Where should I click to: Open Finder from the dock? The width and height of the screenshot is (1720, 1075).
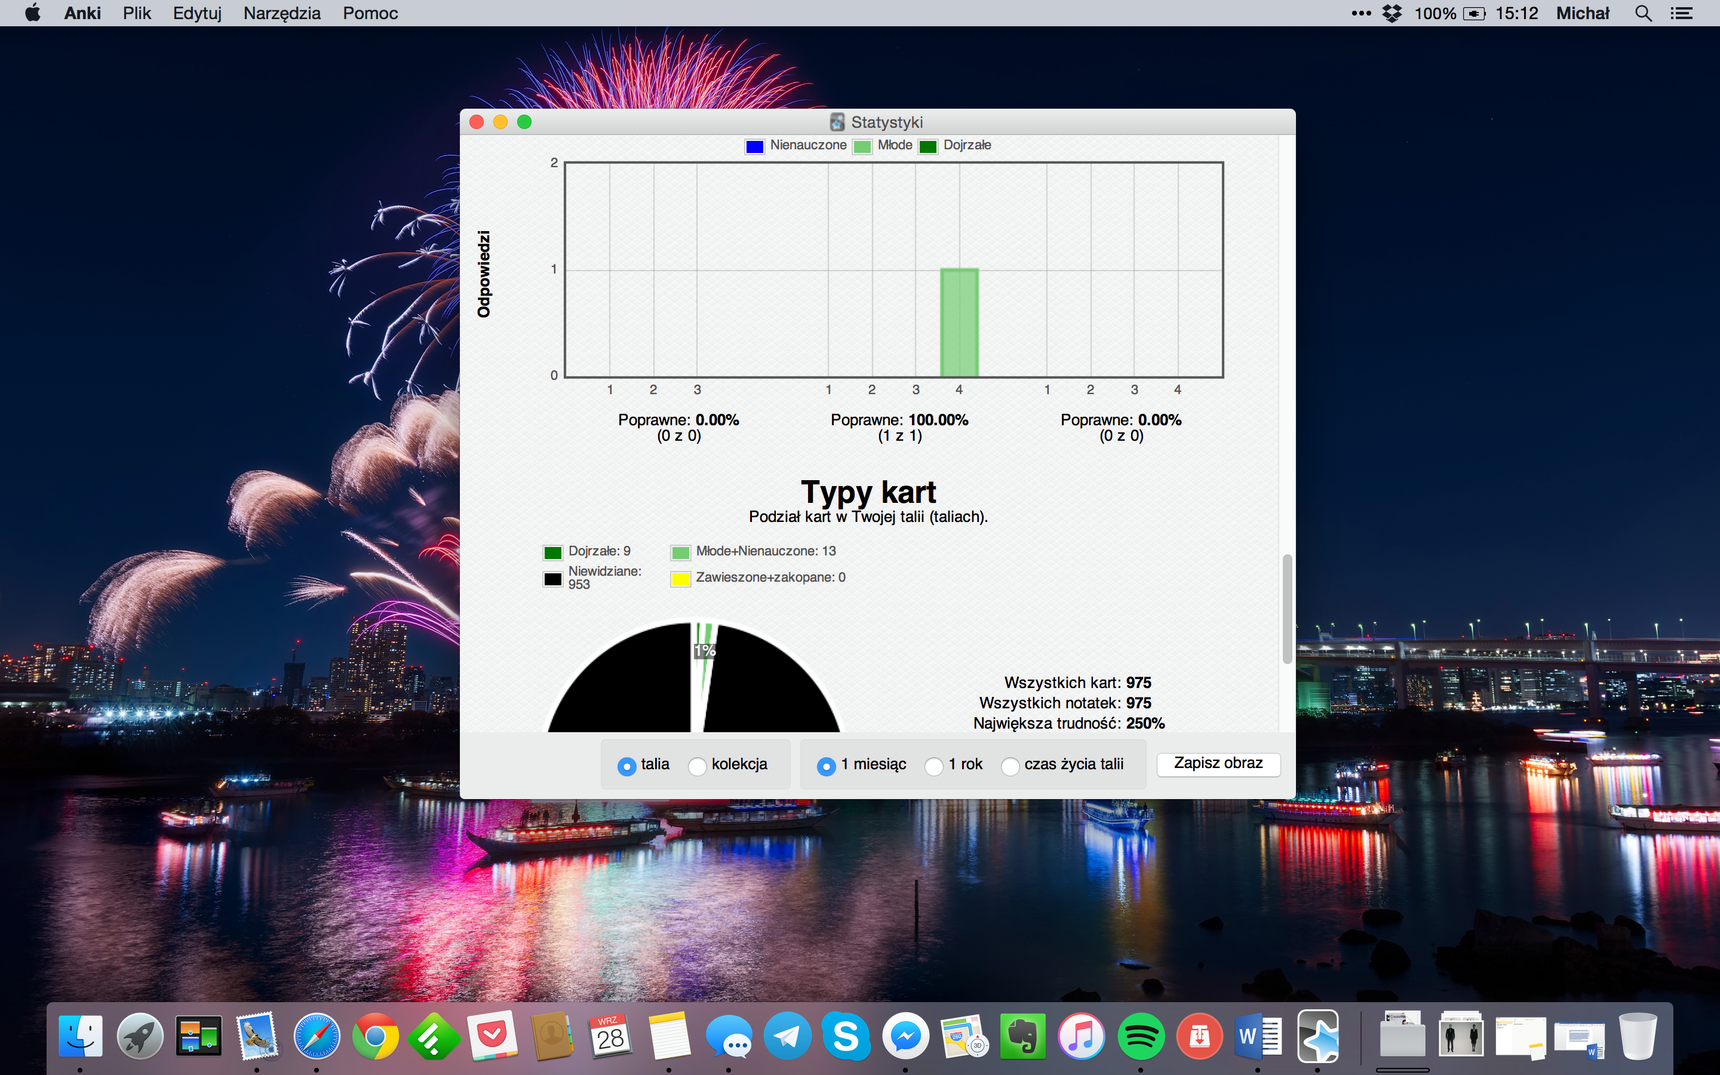coord(80,1037)
